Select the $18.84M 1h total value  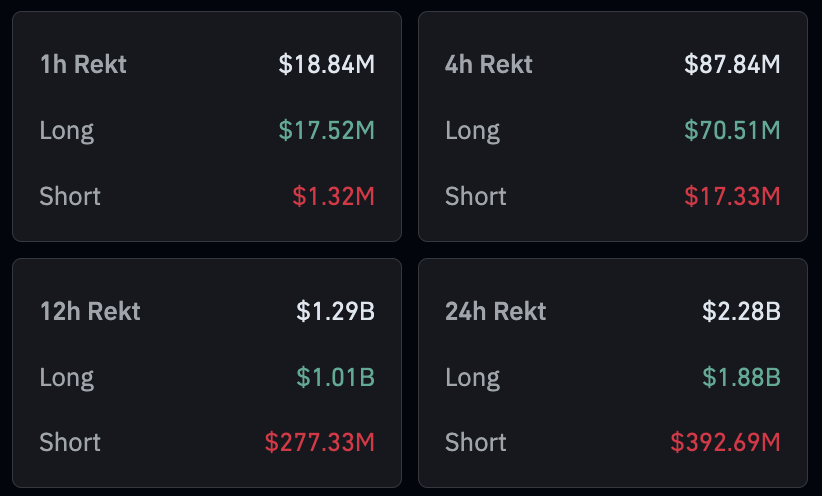(326, 65)
